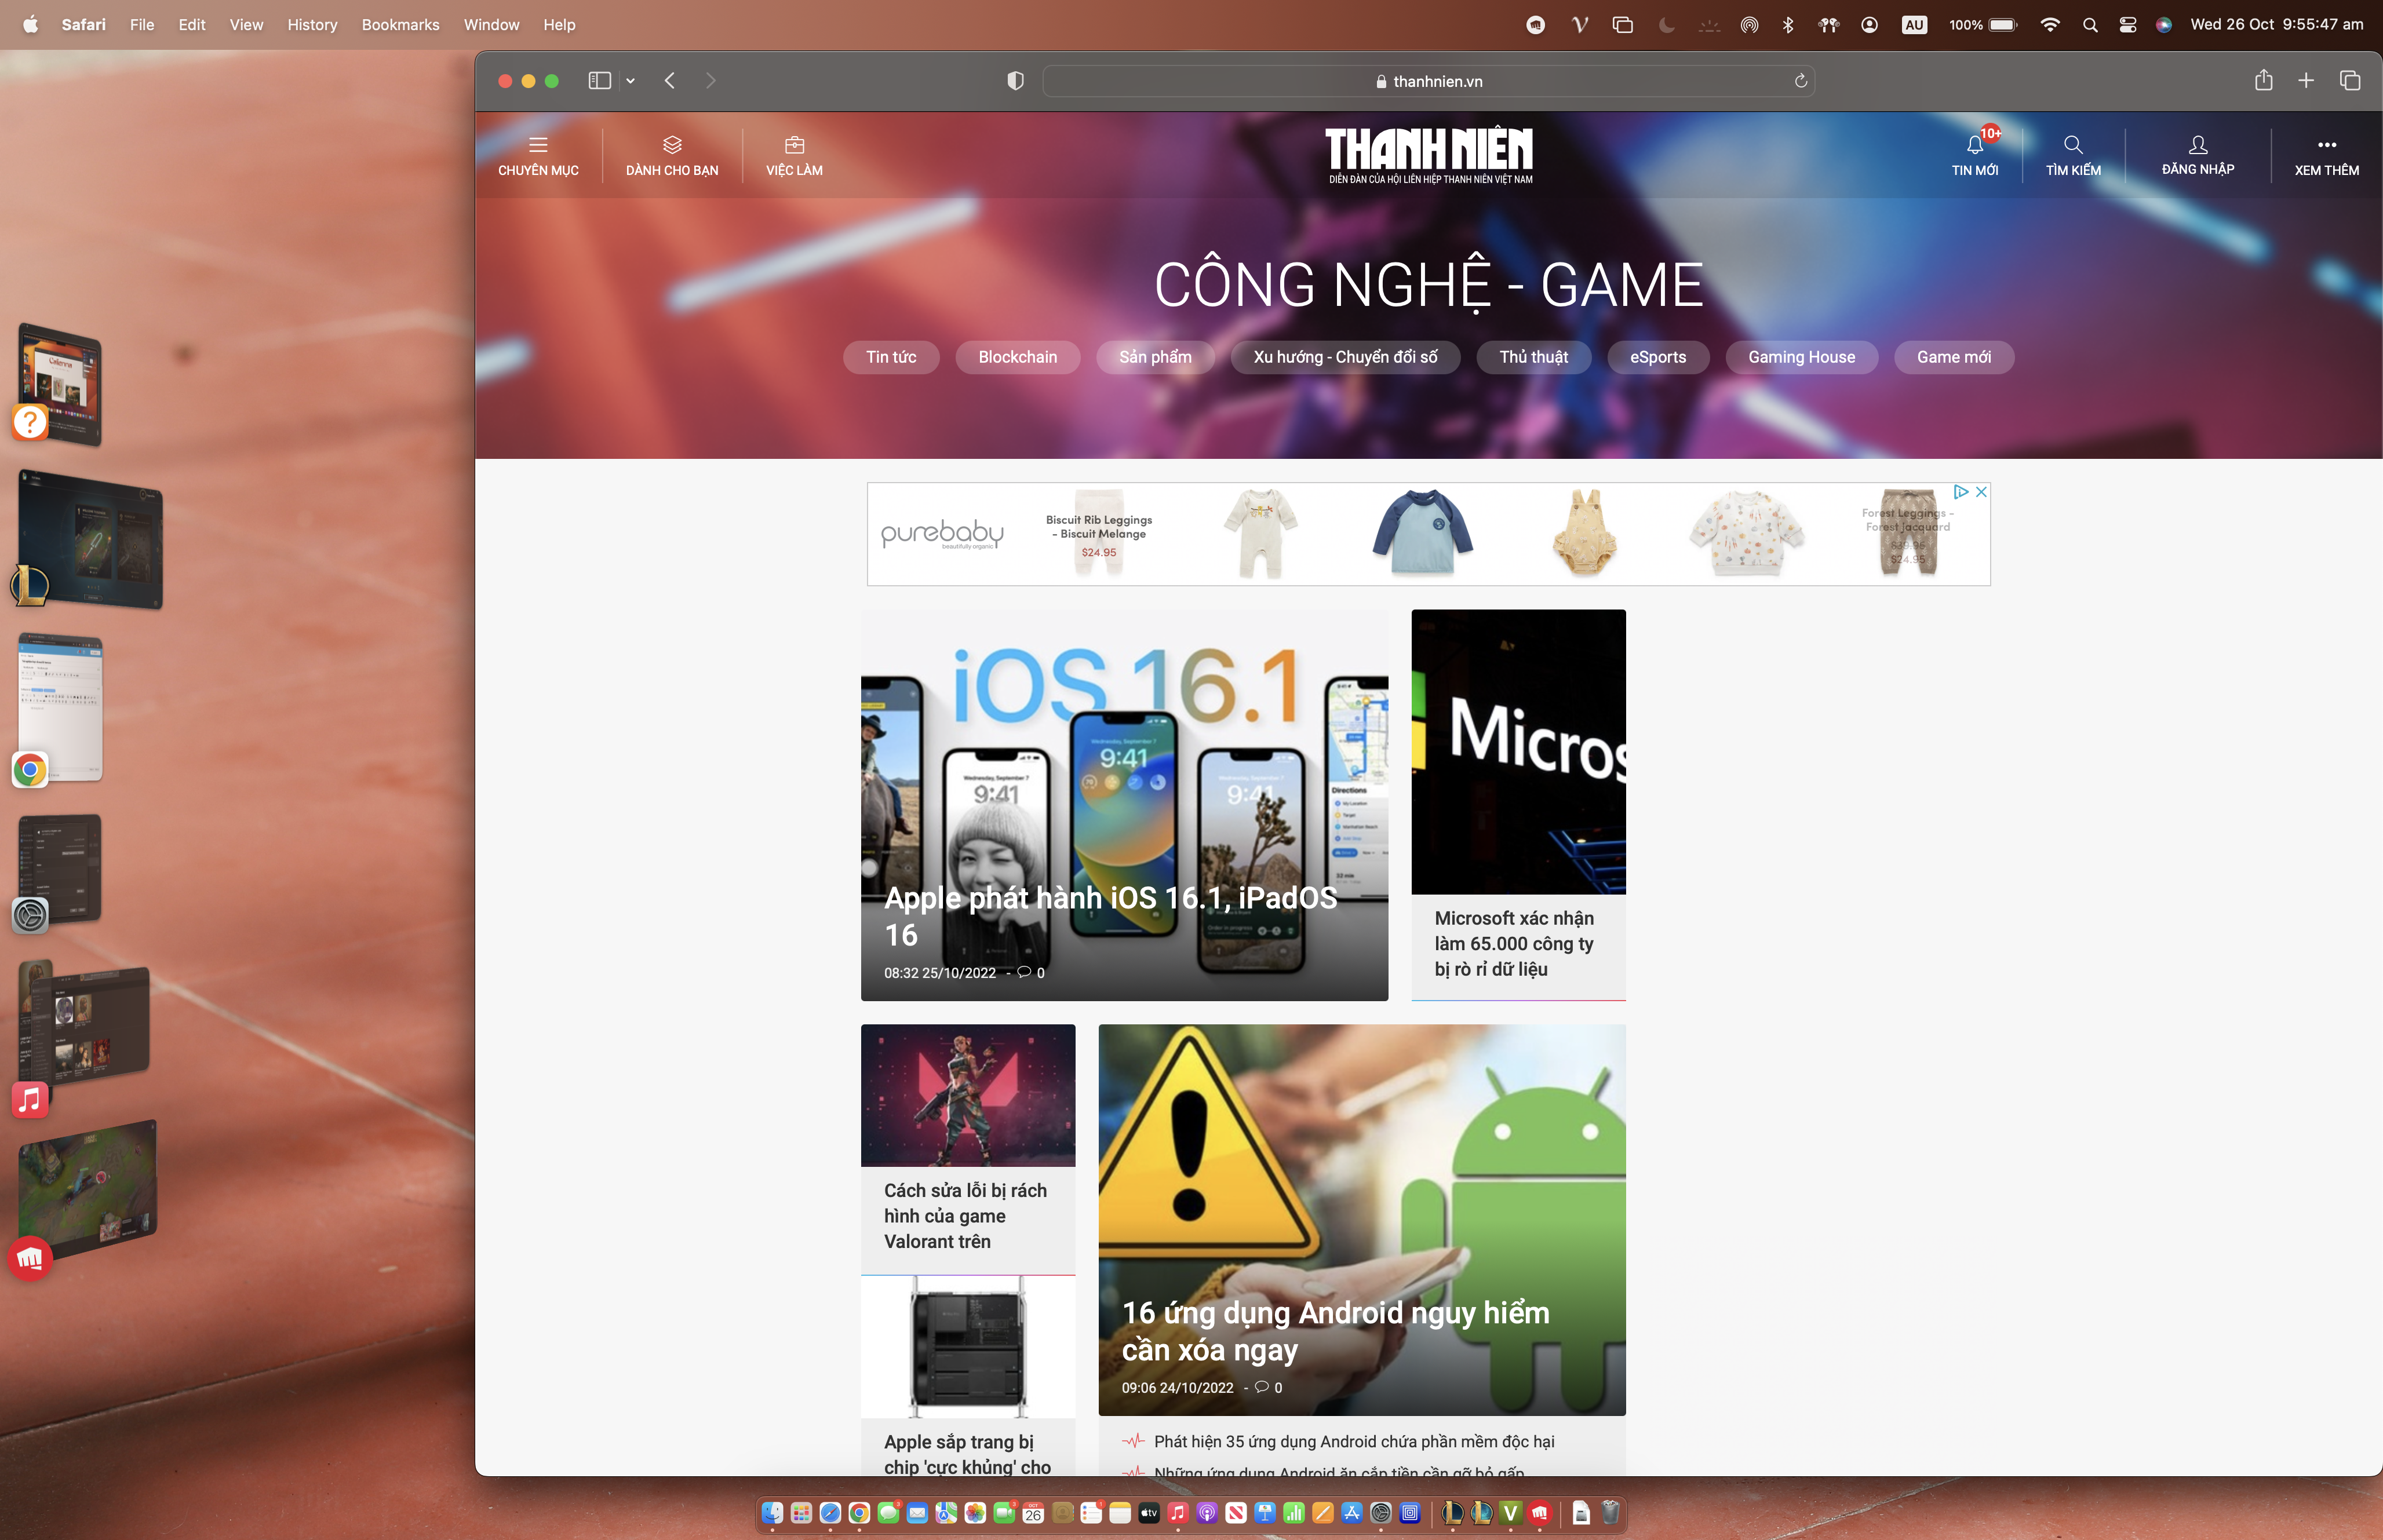Viewport: 2383px width, 1540px height.
Task: Open the Bookmarks menu
Action: (x=400, y=24)
